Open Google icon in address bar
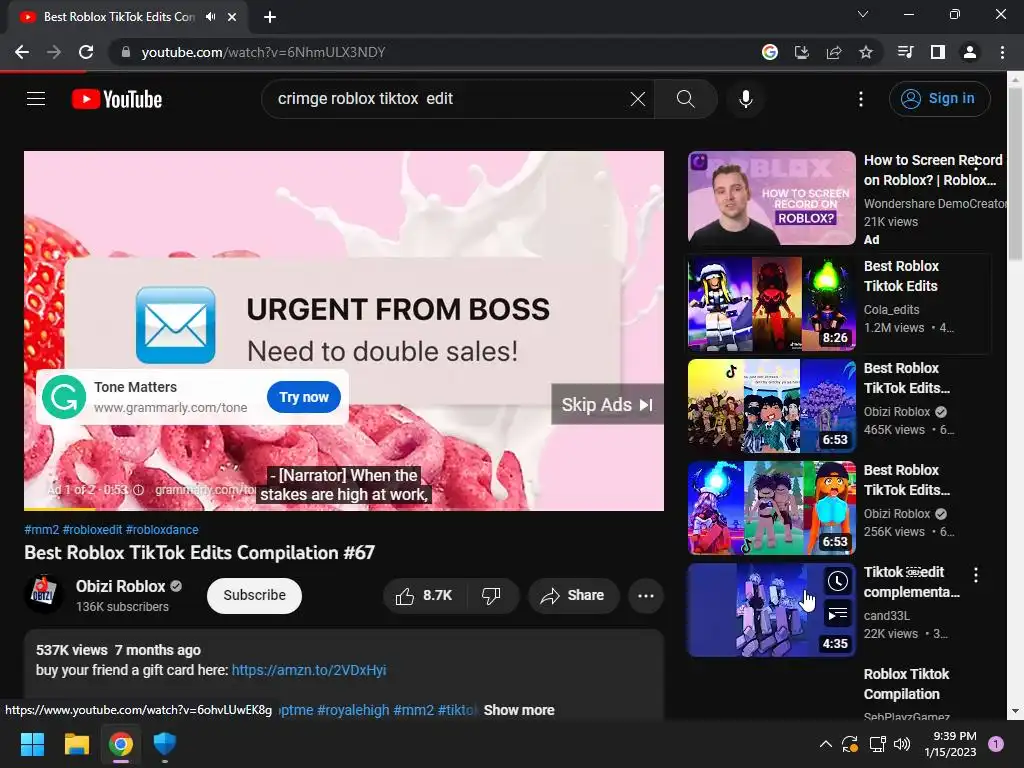This screenshot has width=1024, height=768. [769, 52]
